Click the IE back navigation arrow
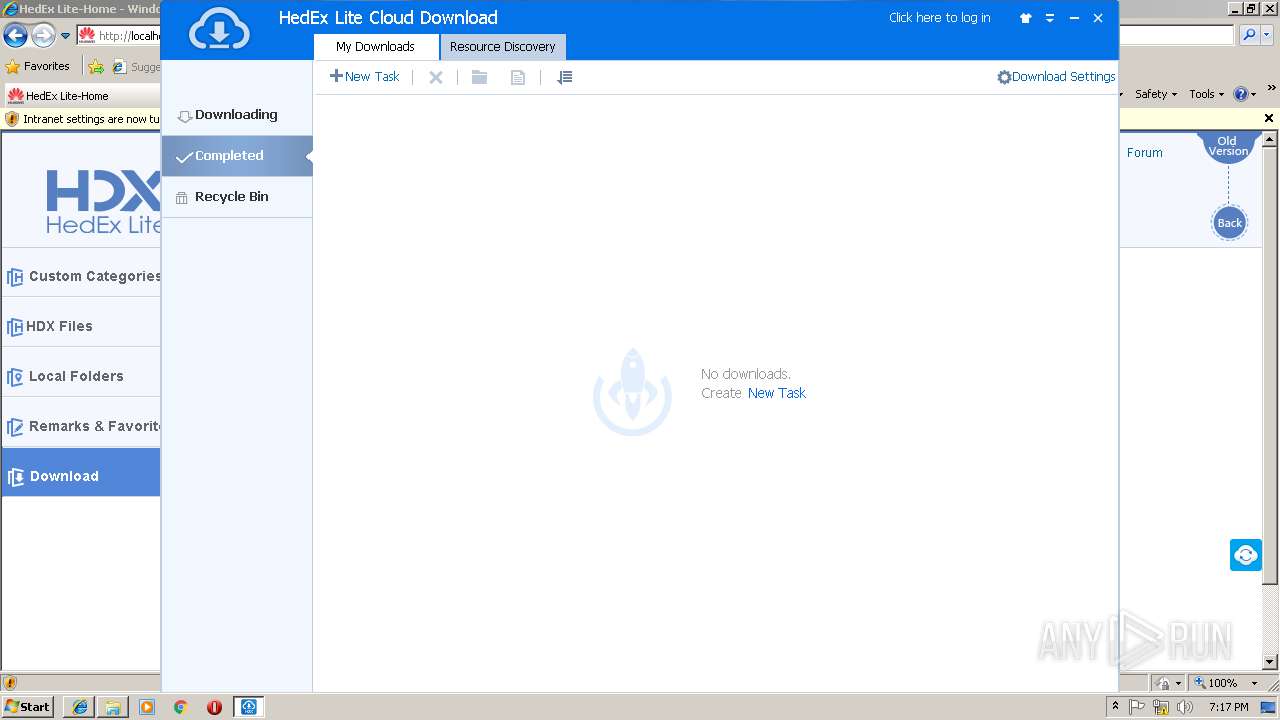The height and width of the screenshot is (720, 1280). pyautogui.click(x=15, y=36)
